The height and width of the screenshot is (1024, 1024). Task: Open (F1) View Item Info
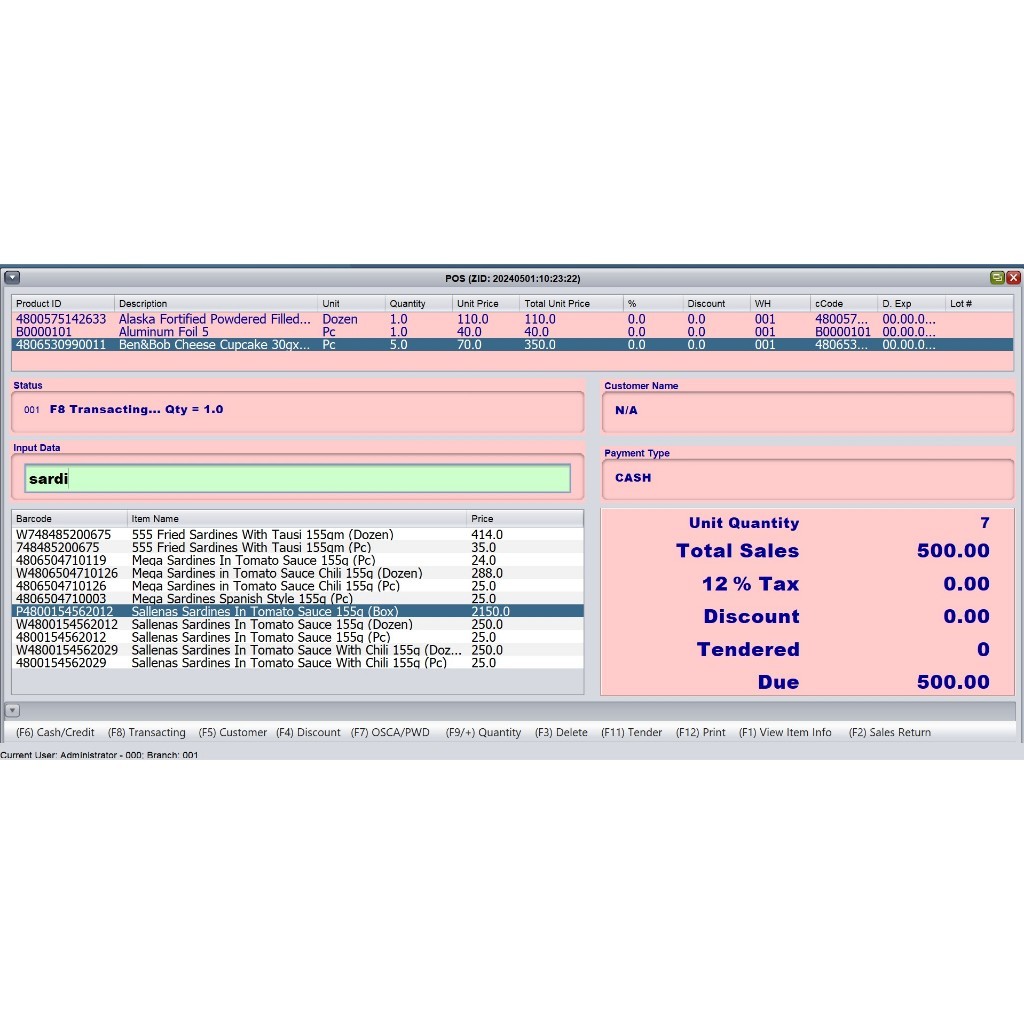(x=786, y=733)
